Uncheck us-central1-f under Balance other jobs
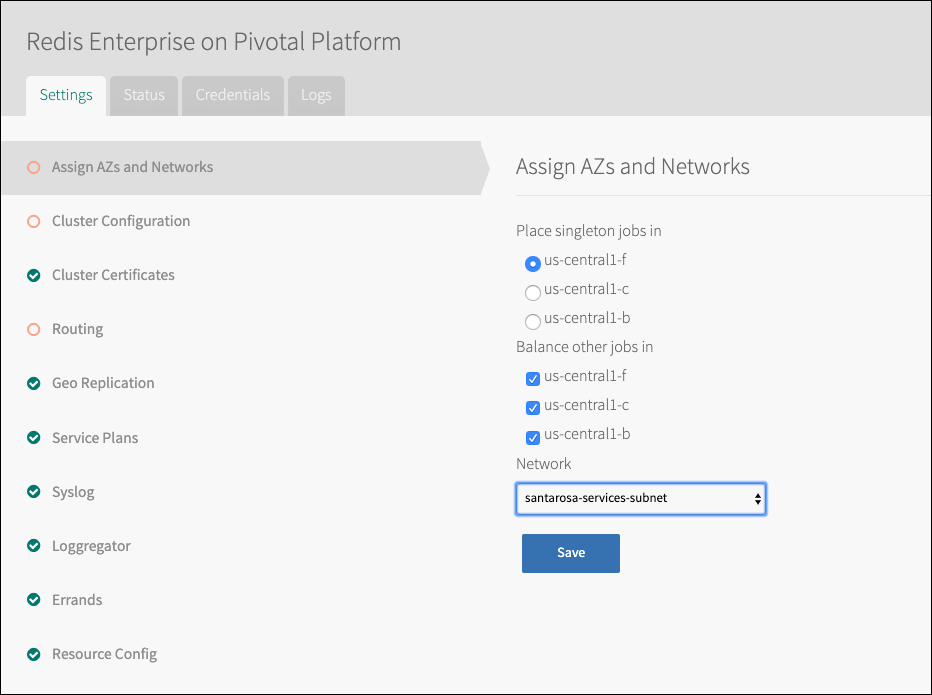 [533, 378]
